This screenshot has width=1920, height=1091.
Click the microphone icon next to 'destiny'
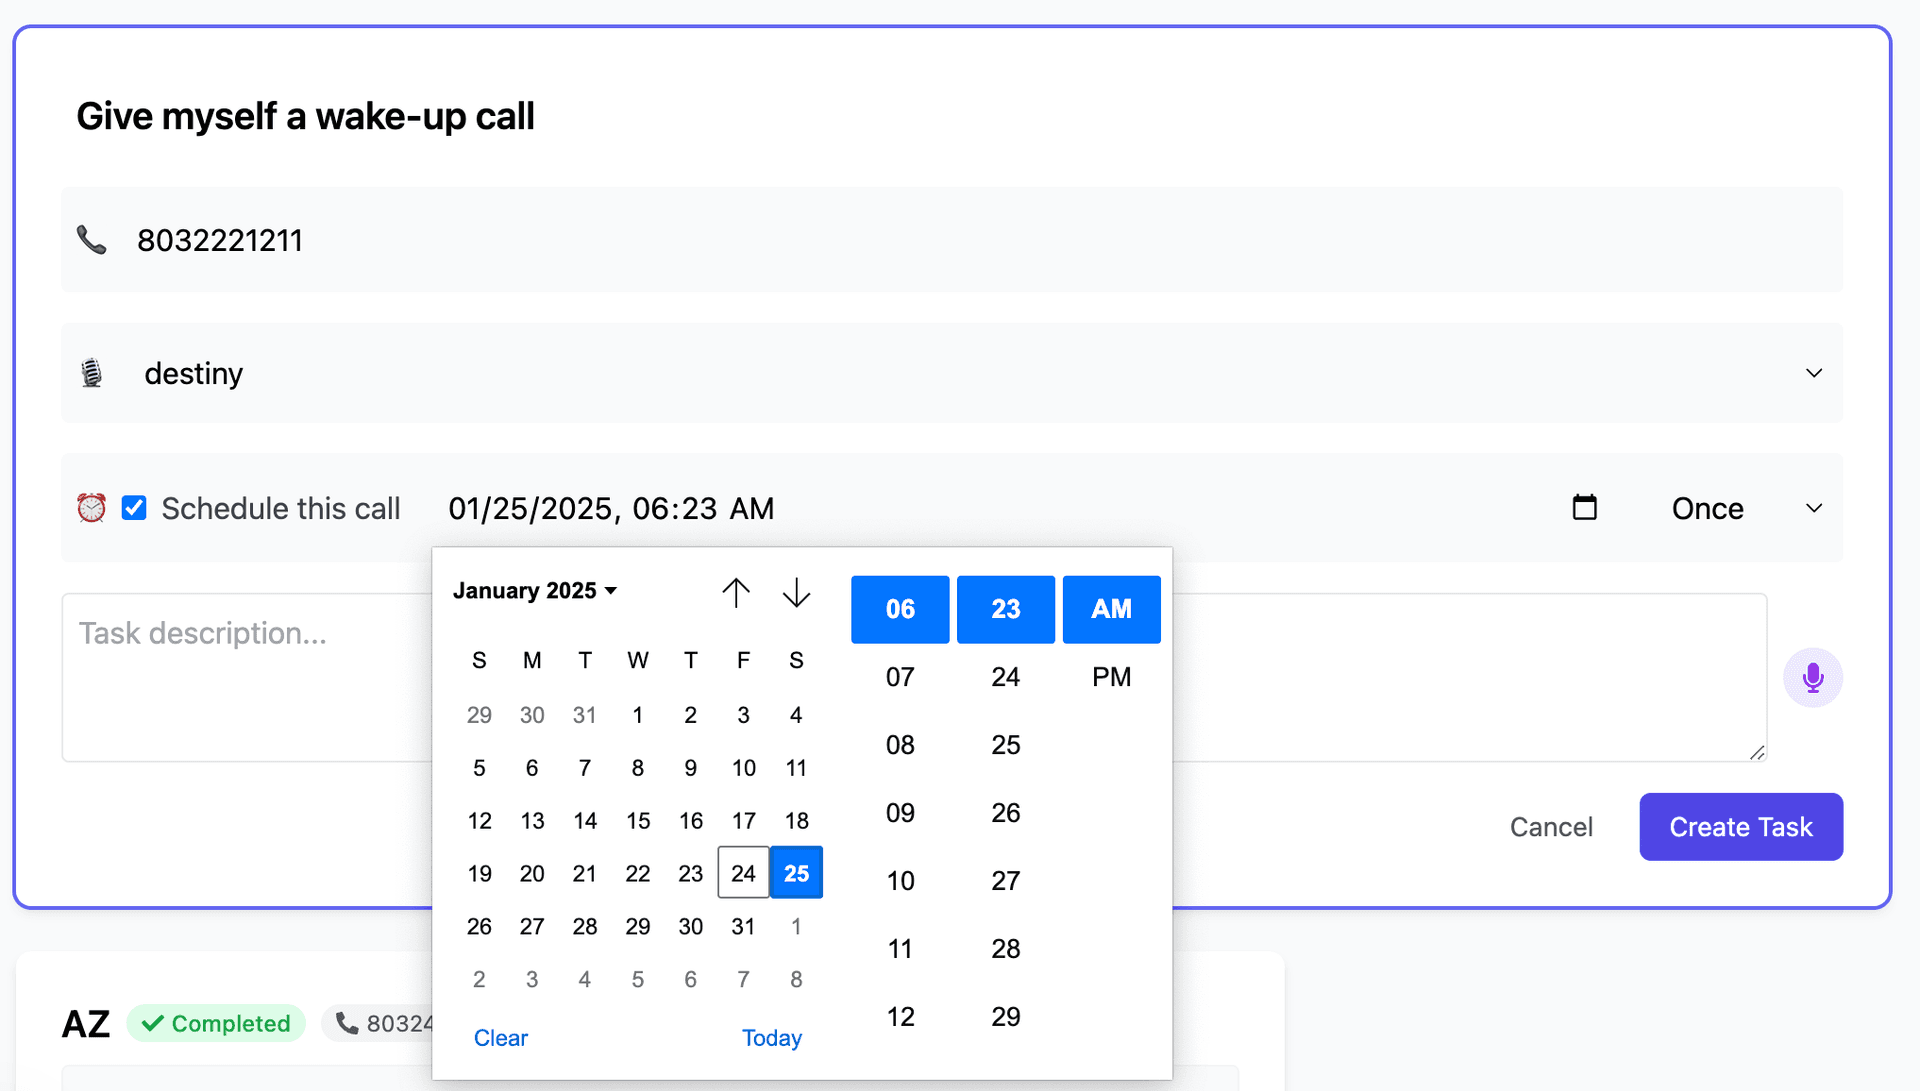tap(92, 373)
